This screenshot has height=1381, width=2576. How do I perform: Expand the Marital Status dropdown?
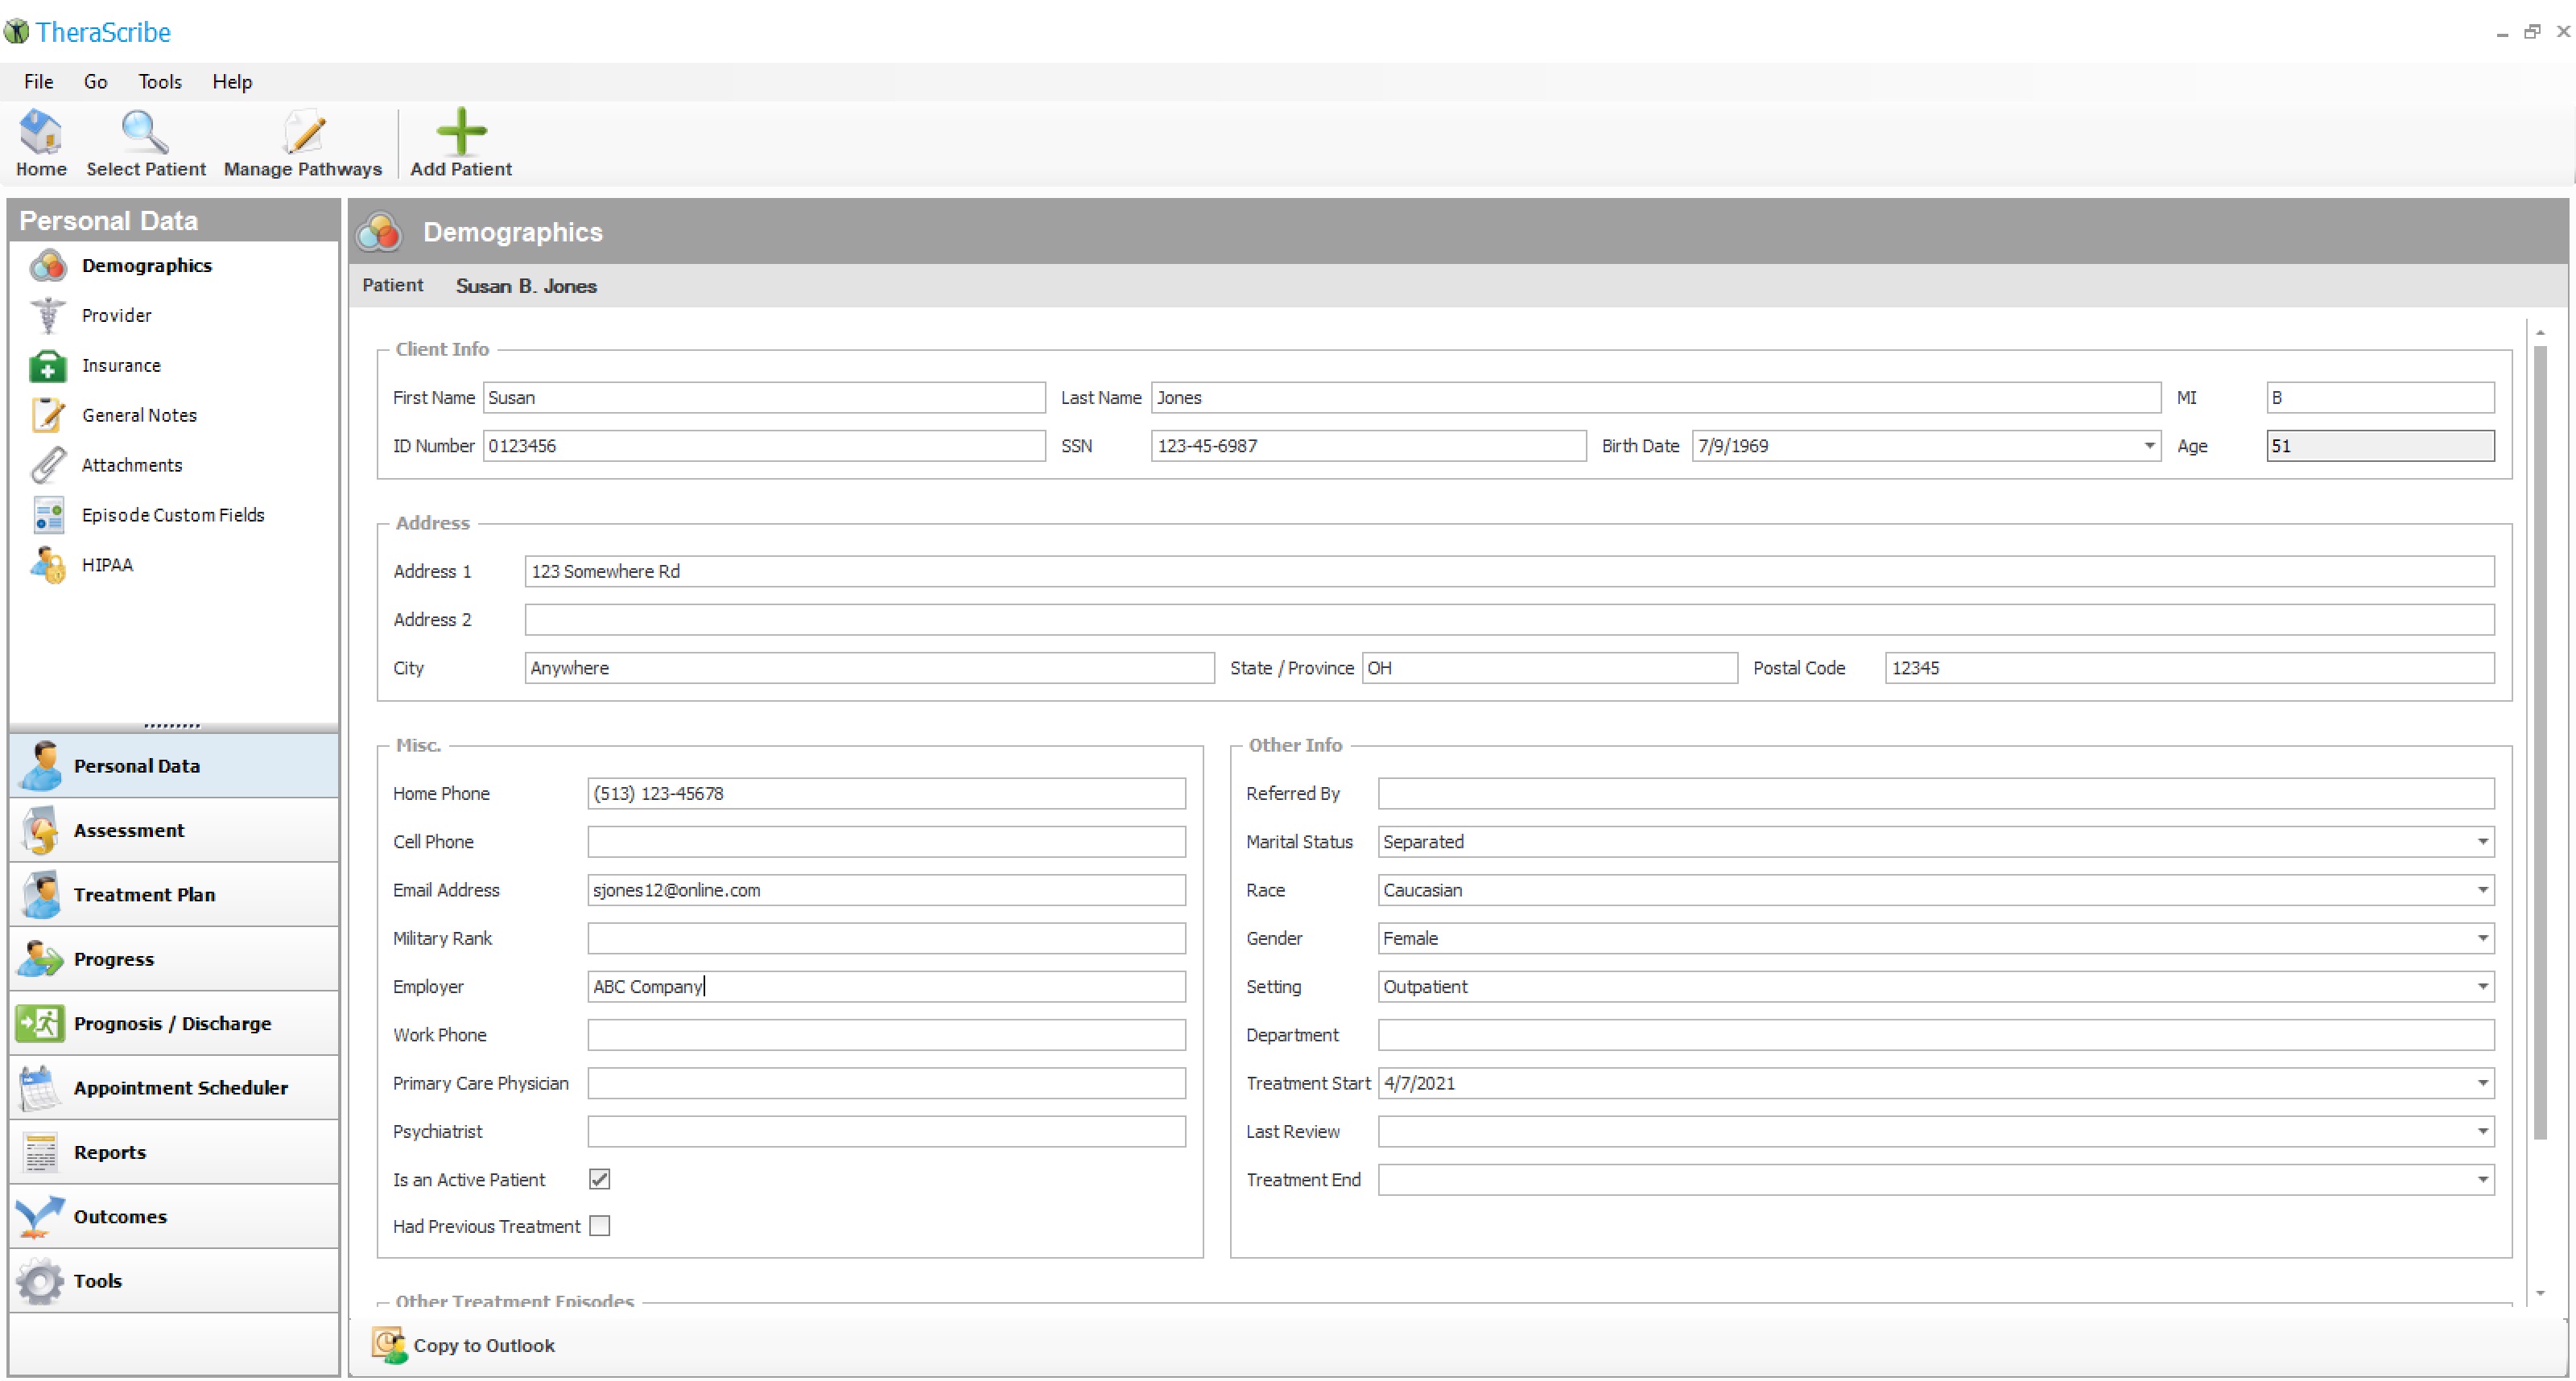point(2482,842)
